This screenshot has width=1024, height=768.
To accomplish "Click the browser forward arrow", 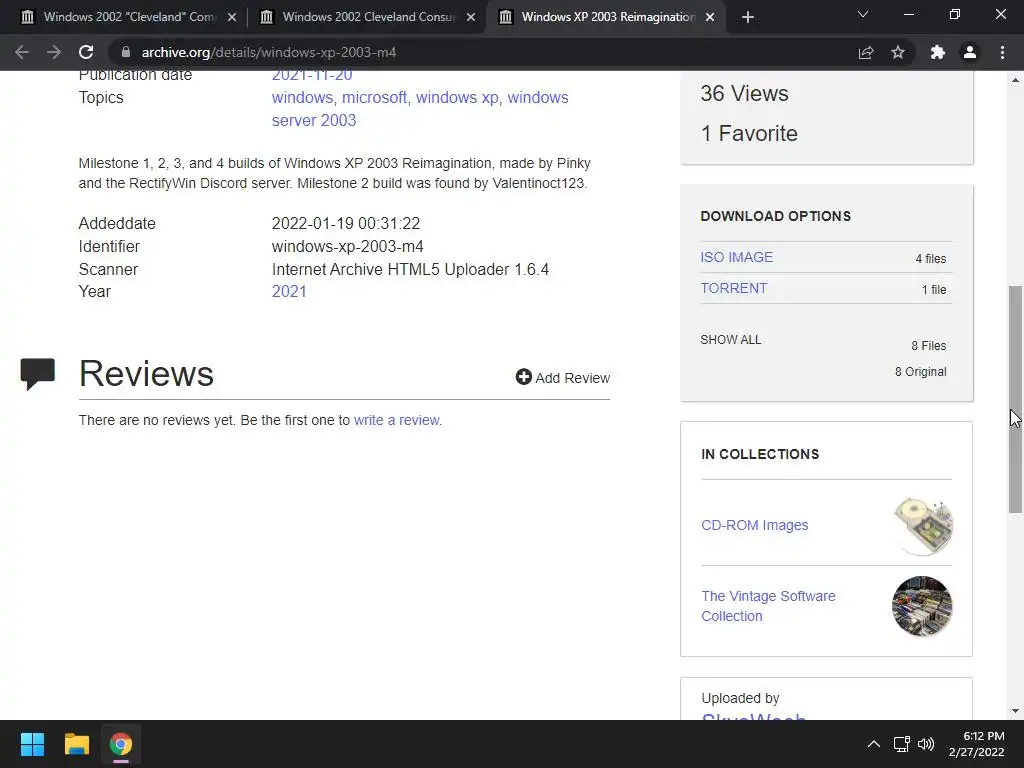I will (x=54, y=52).
